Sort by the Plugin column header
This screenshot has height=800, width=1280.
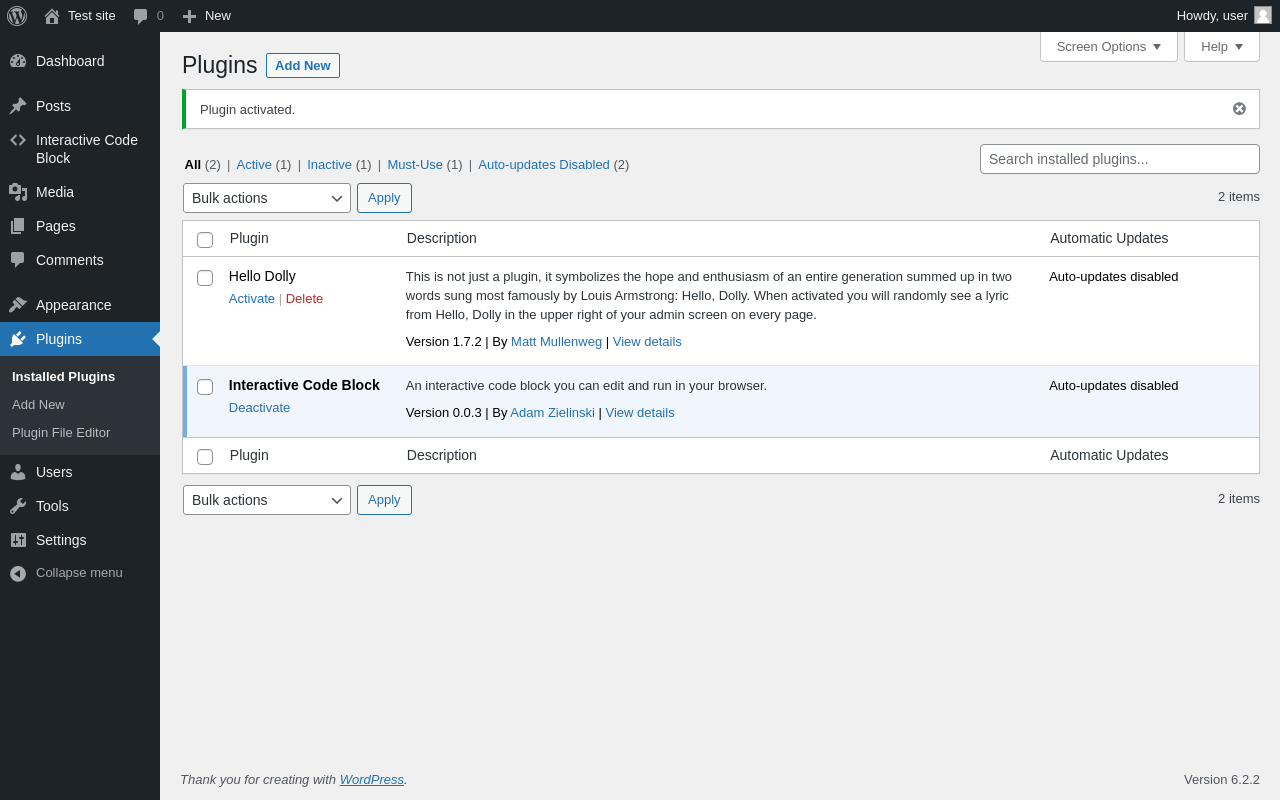(249, 238)
